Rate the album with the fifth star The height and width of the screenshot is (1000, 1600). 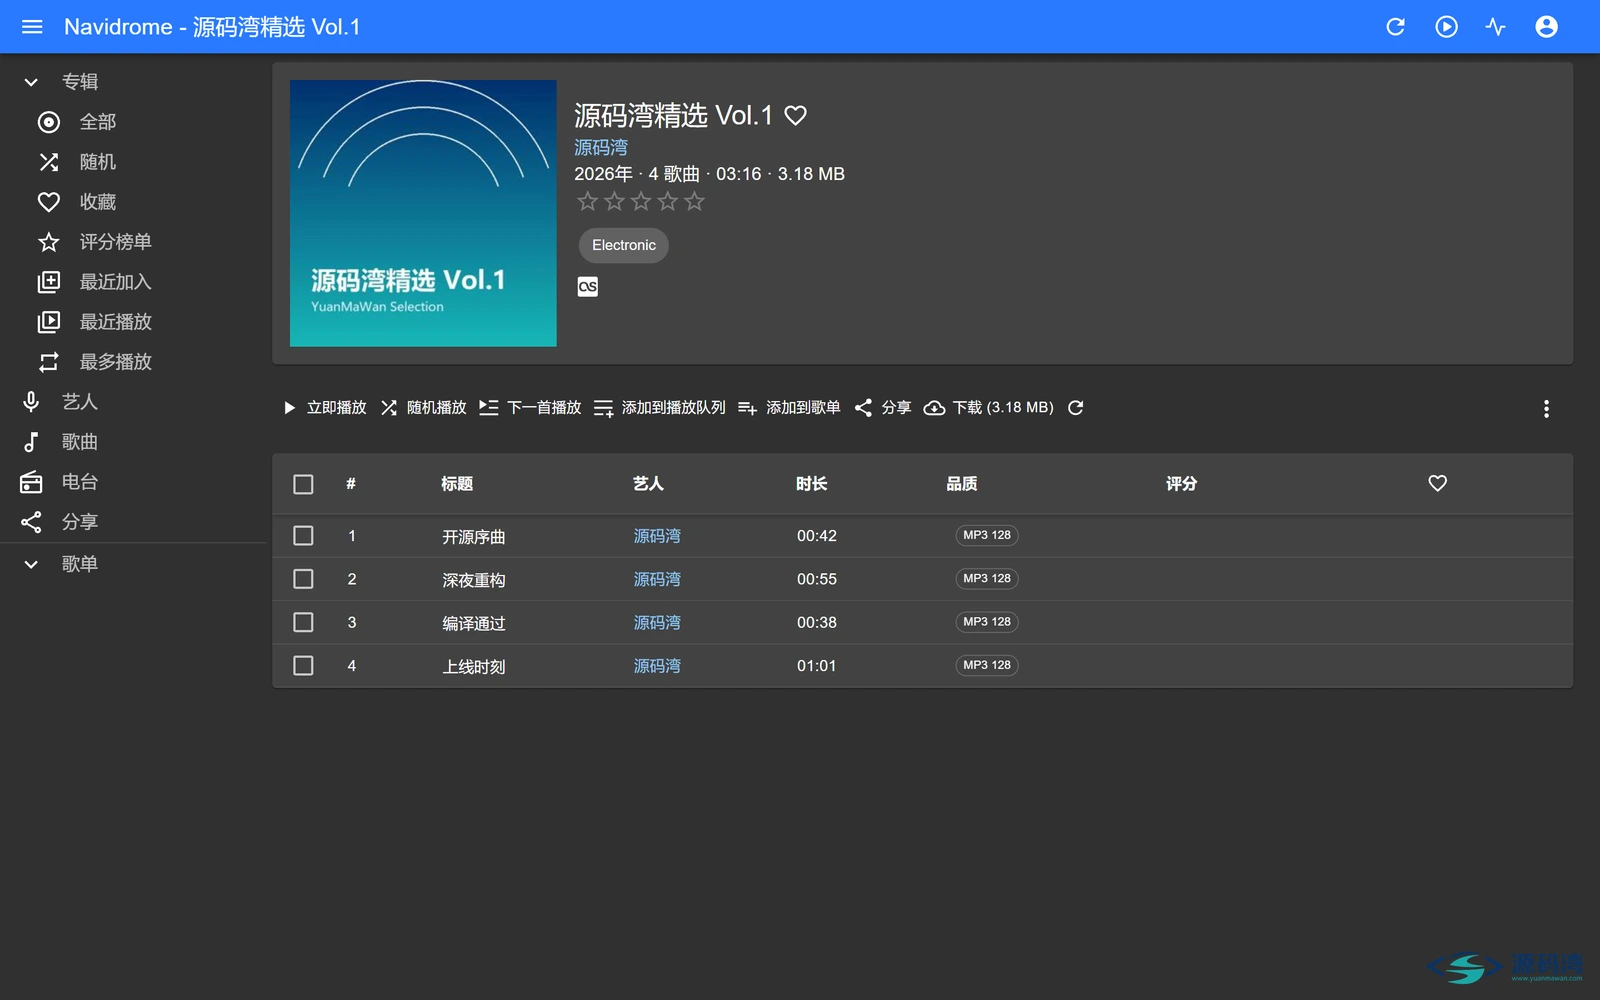click(695, 202)
